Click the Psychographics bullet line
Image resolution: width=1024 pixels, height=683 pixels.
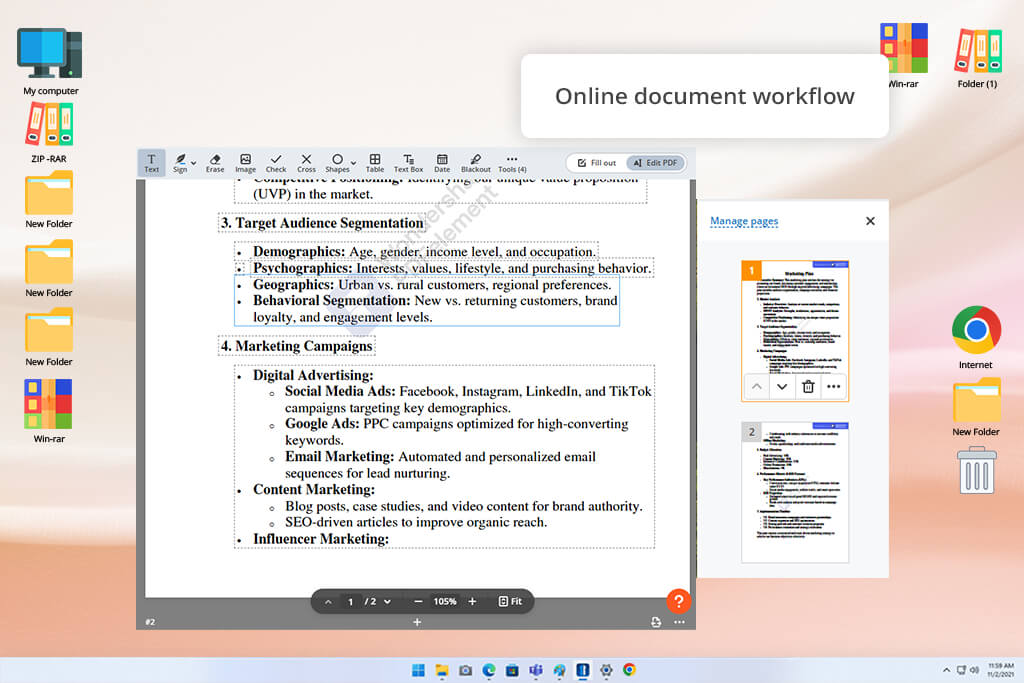point(452,268)
